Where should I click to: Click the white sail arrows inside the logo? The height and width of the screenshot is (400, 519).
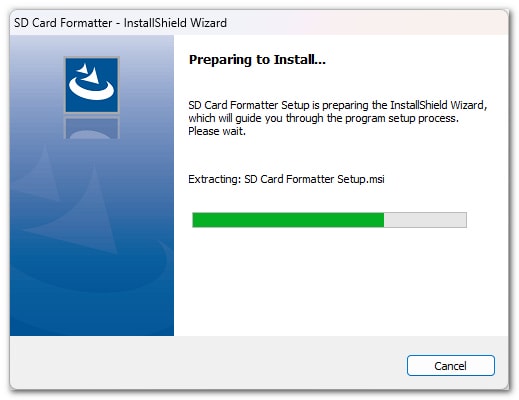pos(88,73)
